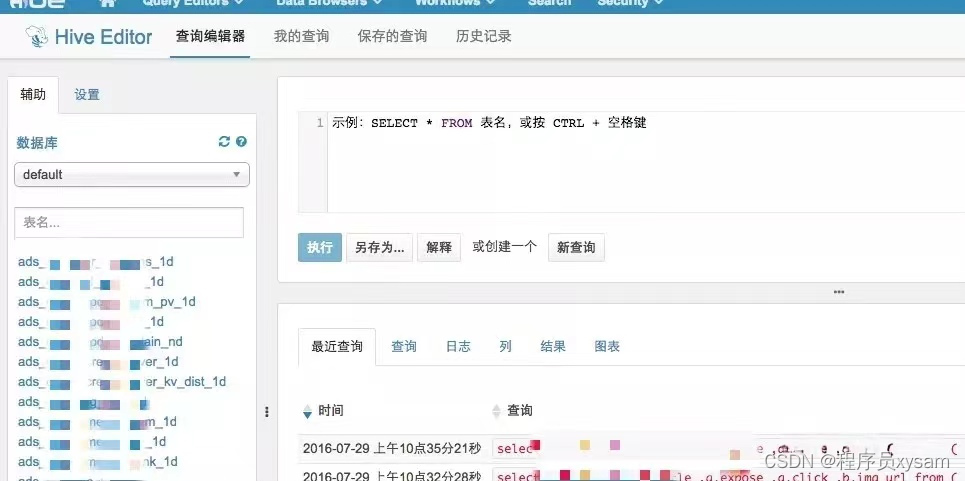Click the 另存为... button
Viewport: 965px width, 481px height.
pyautogui.click(x=380, y=247)
